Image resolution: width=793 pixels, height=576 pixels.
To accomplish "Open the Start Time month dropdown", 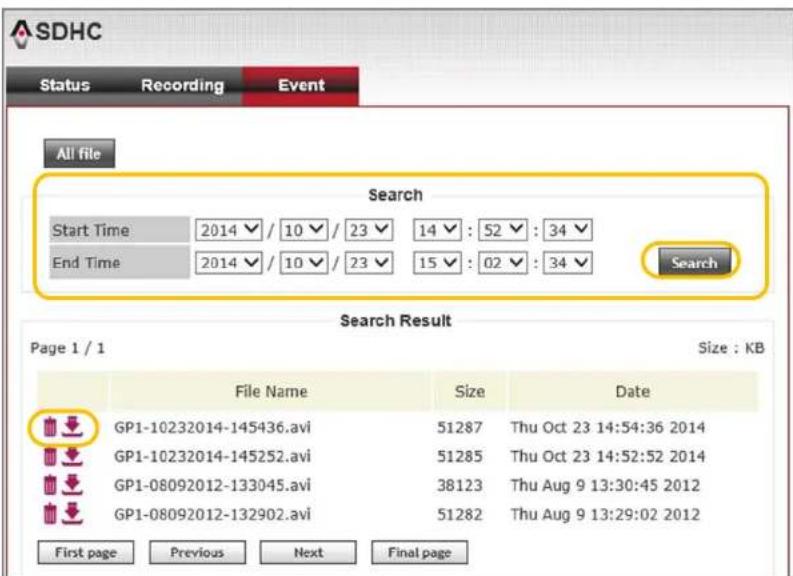I will tap(303, 231).
